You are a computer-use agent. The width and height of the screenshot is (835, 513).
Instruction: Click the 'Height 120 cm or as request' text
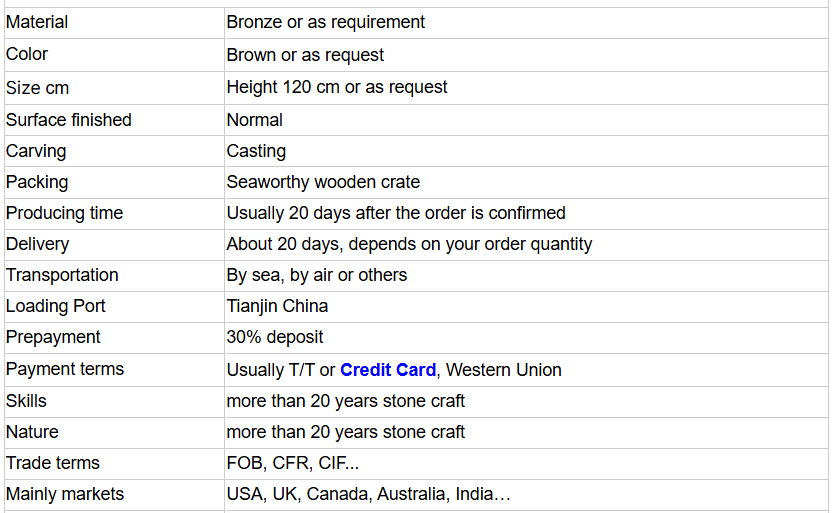pos(337,87)
